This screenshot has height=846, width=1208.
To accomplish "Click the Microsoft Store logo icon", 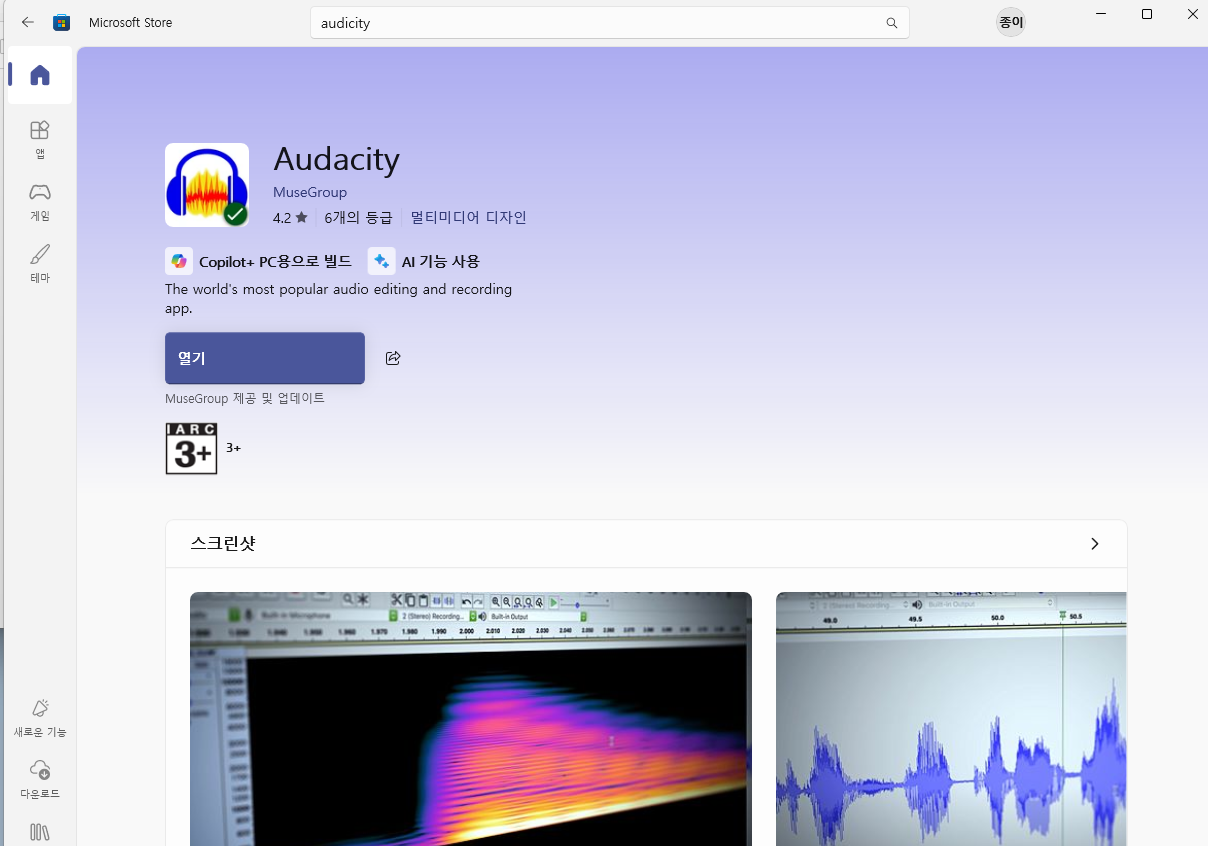I will [x=62, y=22].
